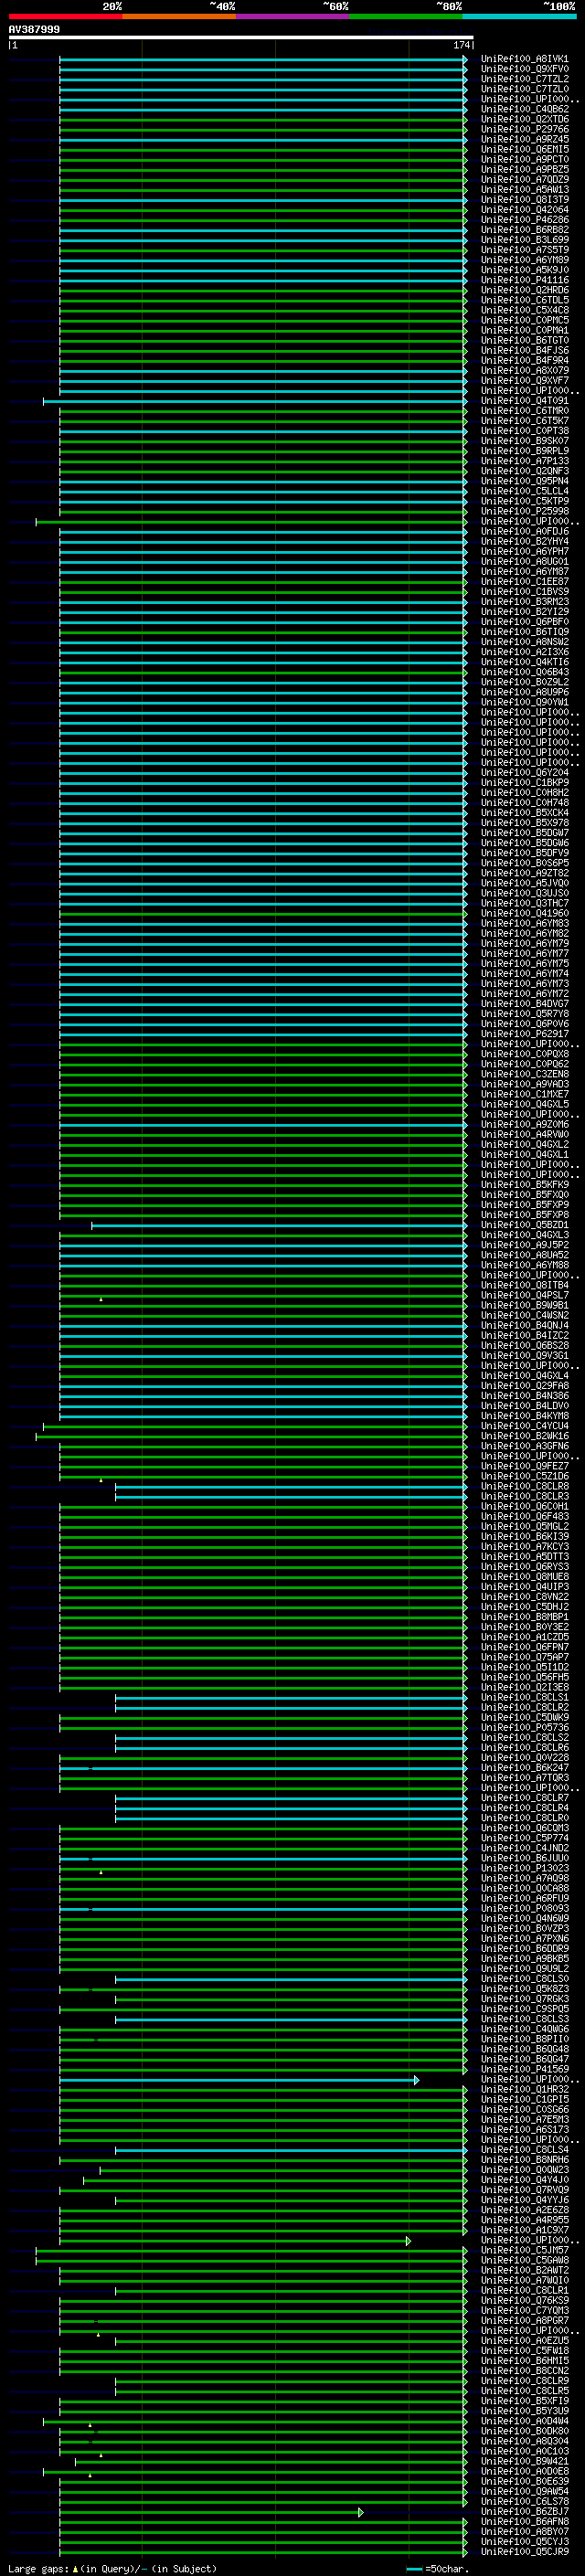Viewport: 585px width, 2576px height.
Task: Select hit label UniRef100_C3ZEN8
Action: tap(525, 1074)
